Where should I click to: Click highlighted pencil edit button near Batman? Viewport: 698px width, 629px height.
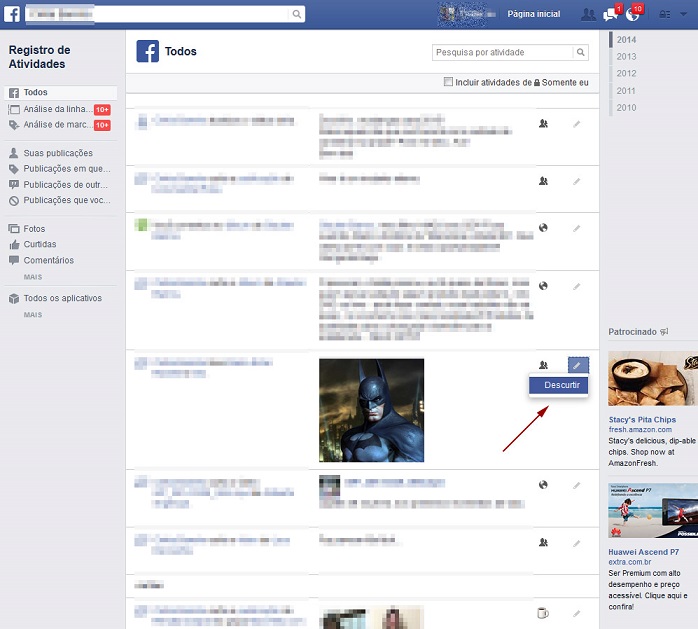pyautogui.click(x=578, y=365)
